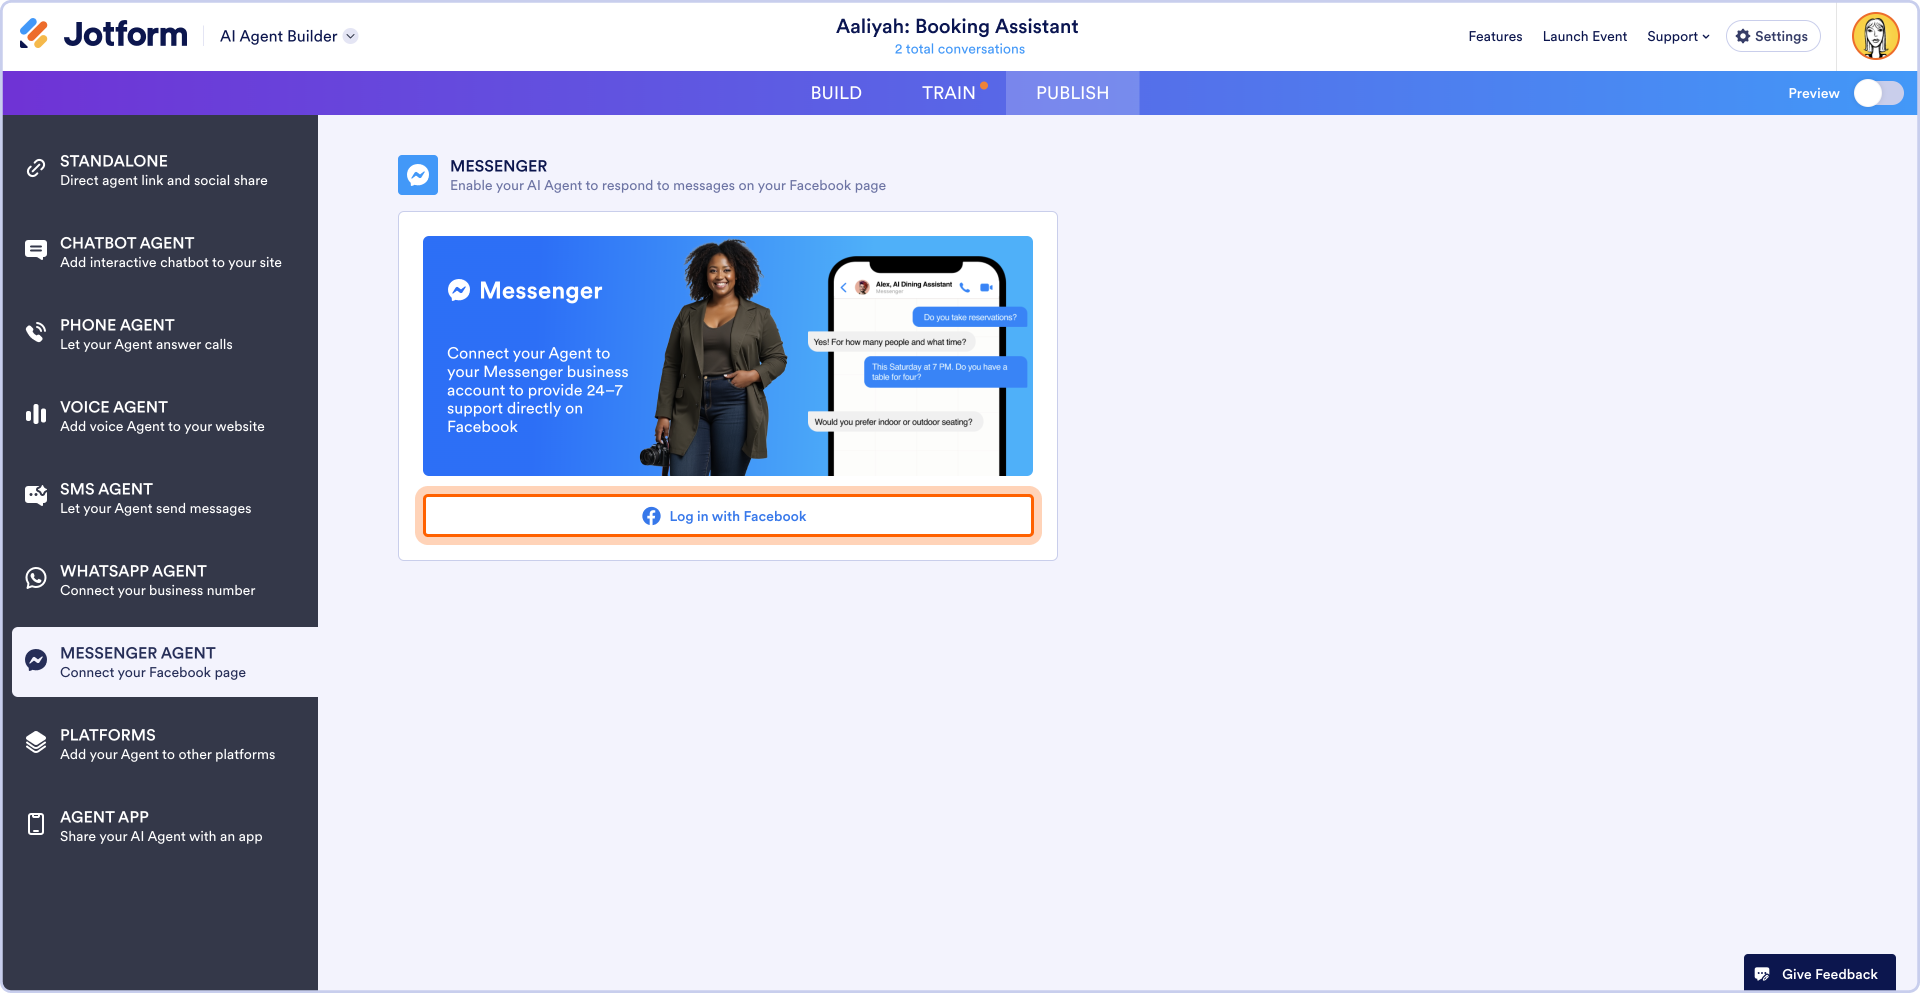Click the Phone Agent phone icon

[x=36, y=333]
